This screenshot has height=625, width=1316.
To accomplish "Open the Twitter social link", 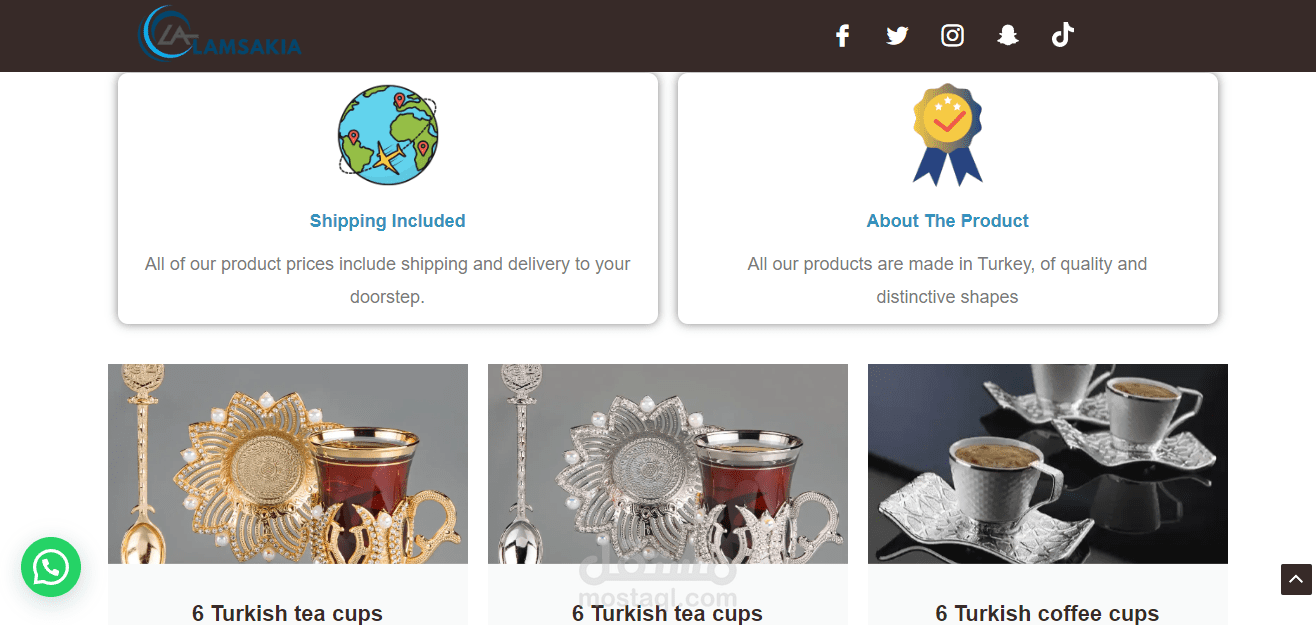I will click(897, 36).
